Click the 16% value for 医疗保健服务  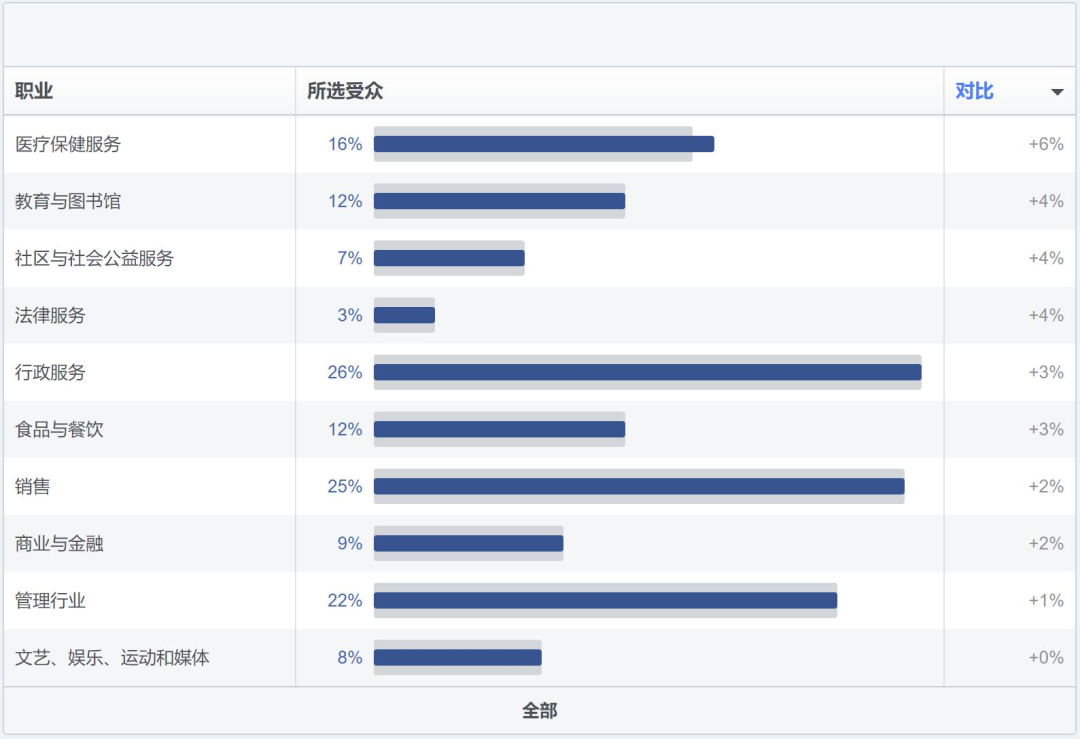[x=345, y=144]
